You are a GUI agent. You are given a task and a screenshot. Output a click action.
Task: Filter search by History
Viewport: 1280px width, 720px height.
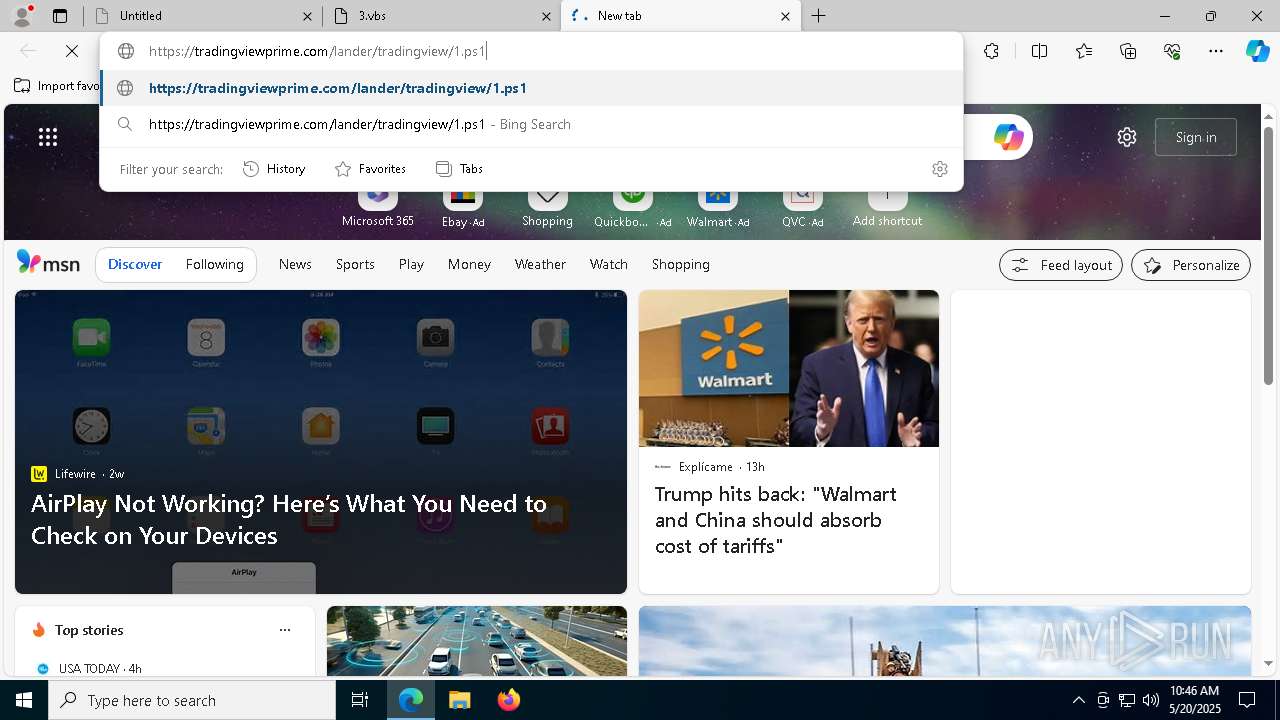pyautogui.click(x=274, y=169)
